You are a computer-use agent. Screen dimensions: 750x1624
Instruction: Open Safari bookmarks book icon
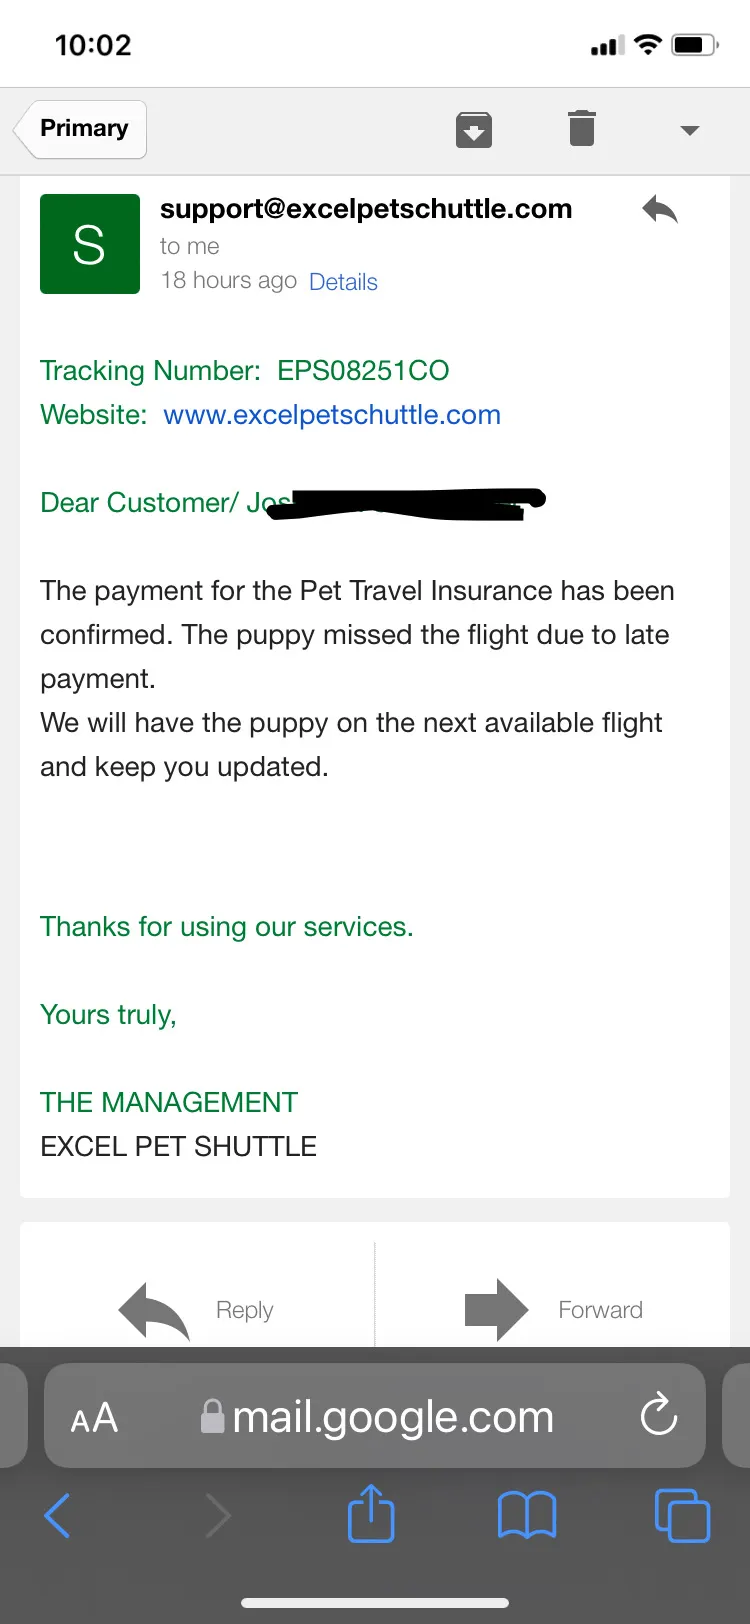coord(527,1515)
